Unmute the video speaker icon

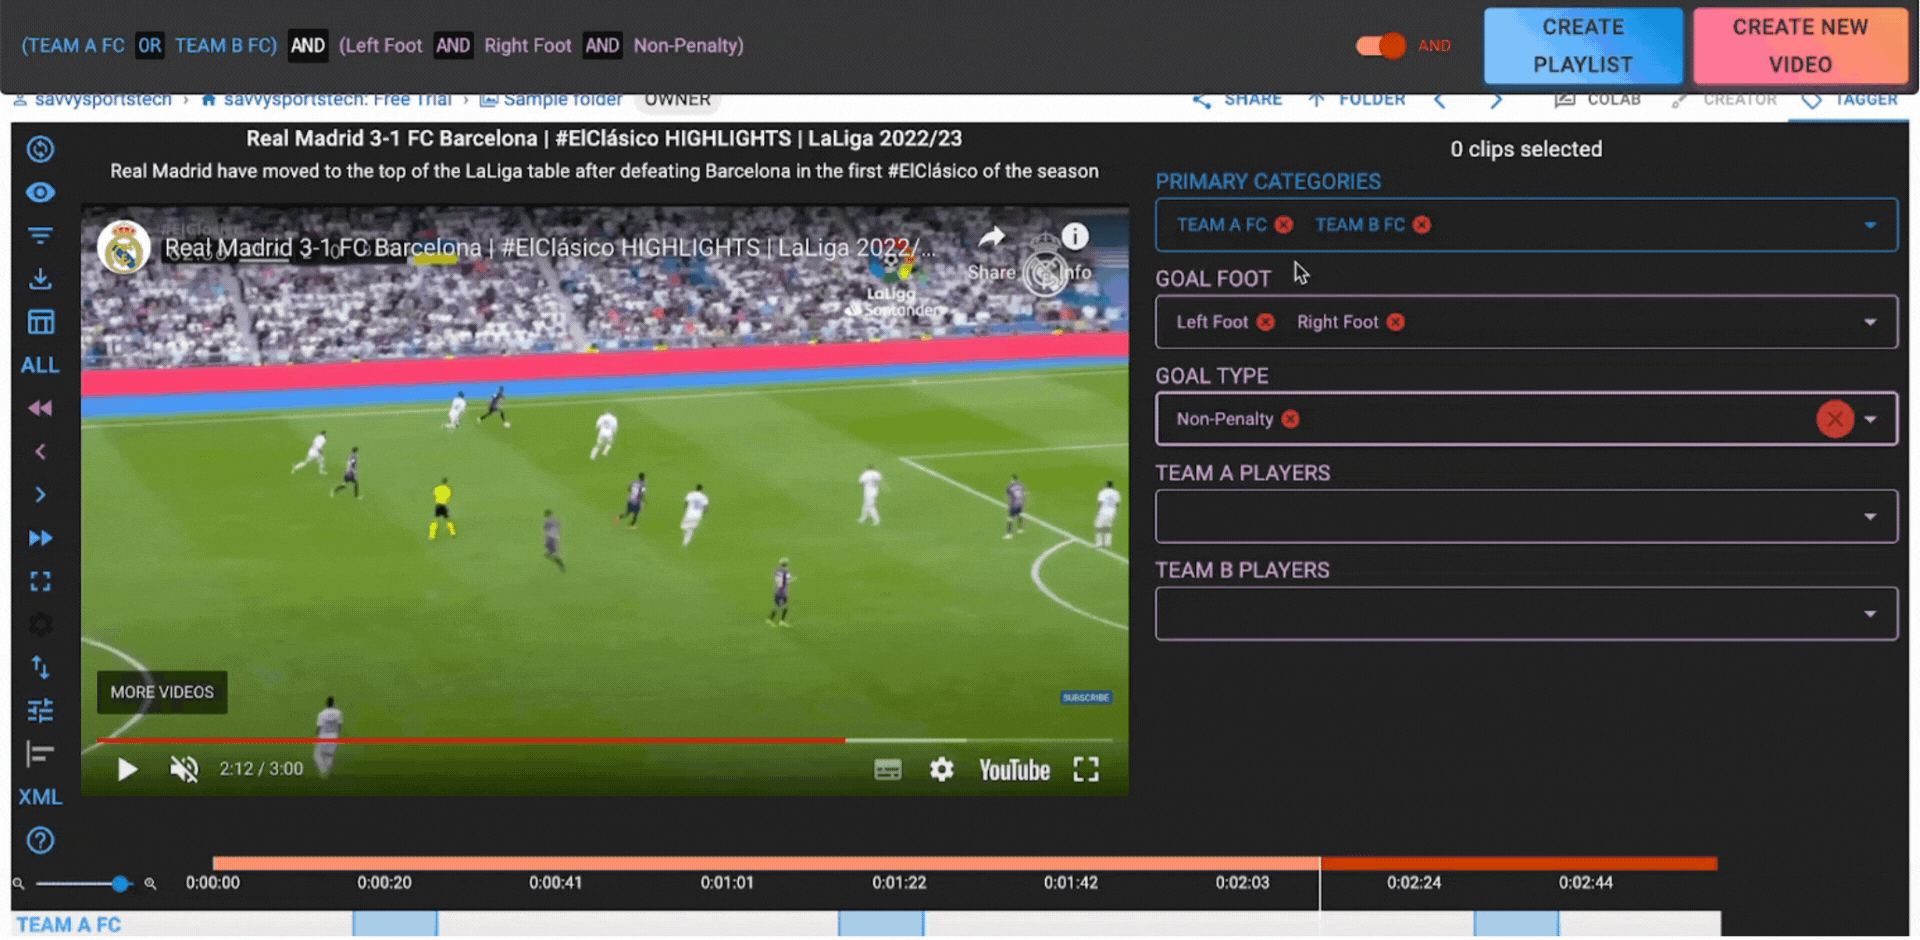(184, 769)
